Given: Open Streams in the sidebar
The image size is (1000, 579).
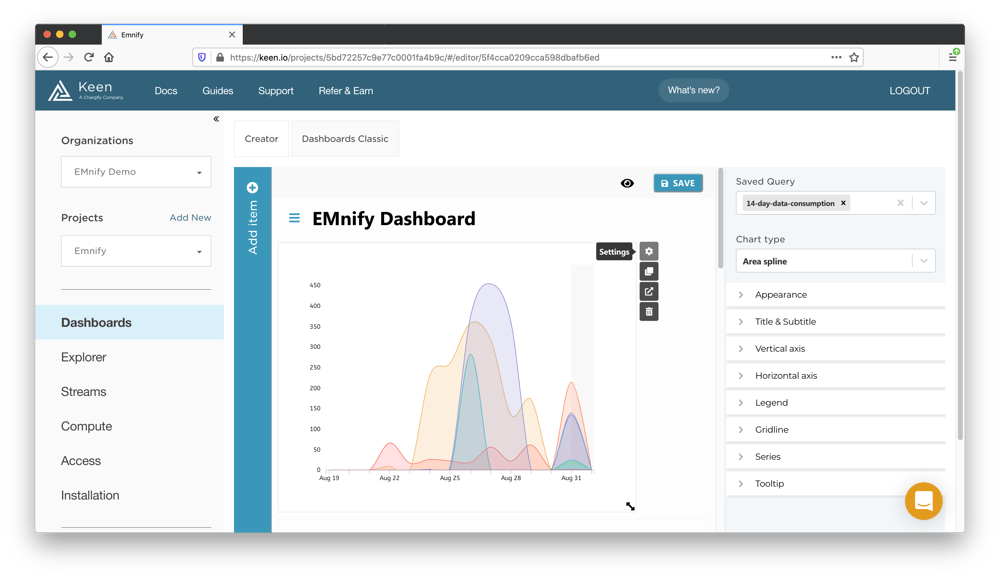Looking at the screenshot, I should pyautogui.click(x=84, y=392).
